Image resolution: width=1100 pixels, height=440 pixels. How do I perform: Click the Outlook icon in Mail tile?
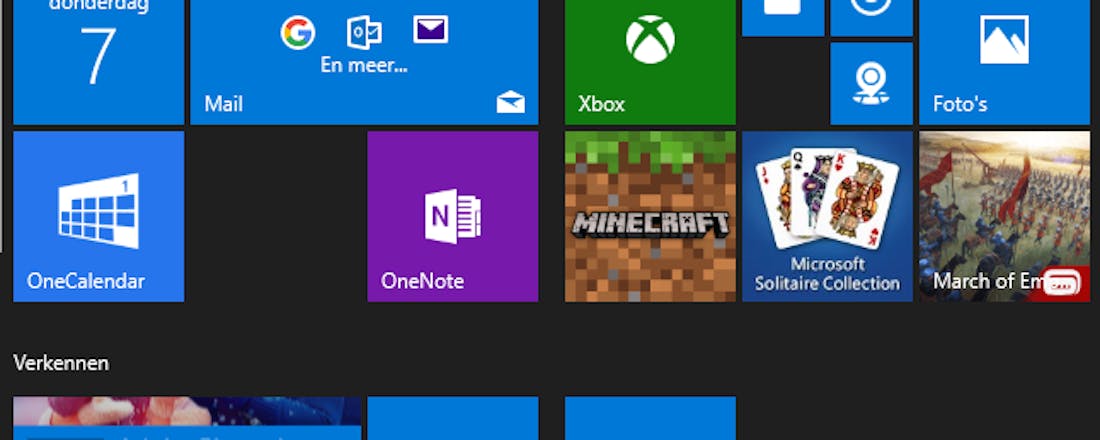[x=364, y=32]
